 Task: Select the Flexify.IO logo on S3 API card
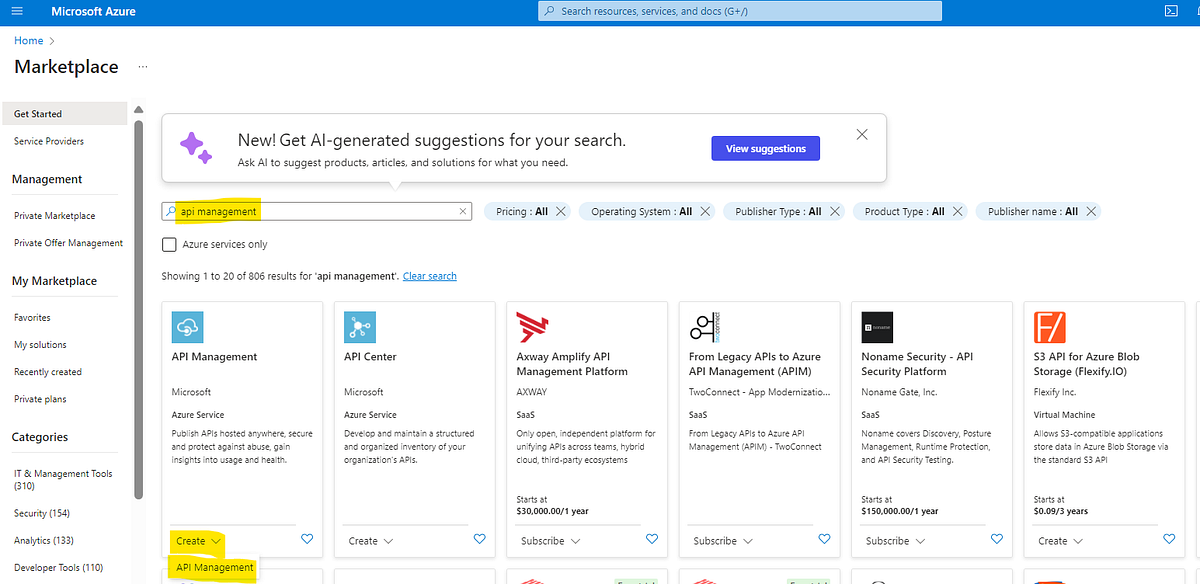click(1048, 327)
